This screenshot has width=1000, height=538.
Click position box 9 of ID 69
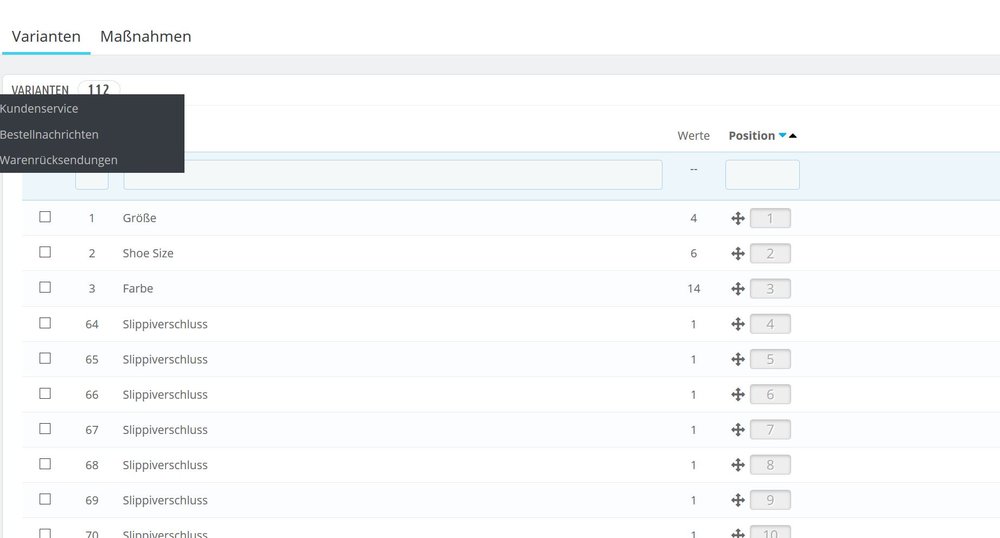tap(770, 500)
